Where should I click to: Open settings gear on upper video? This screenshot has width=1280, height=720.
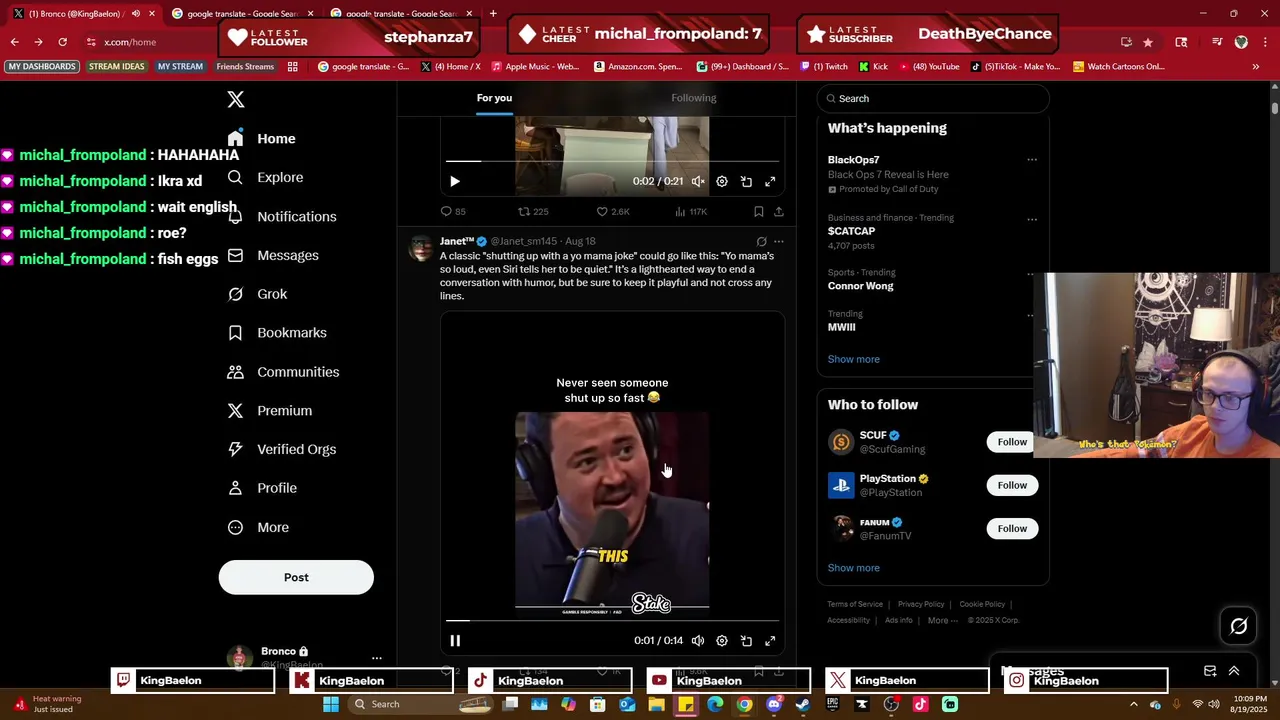[x=722, y=181]
